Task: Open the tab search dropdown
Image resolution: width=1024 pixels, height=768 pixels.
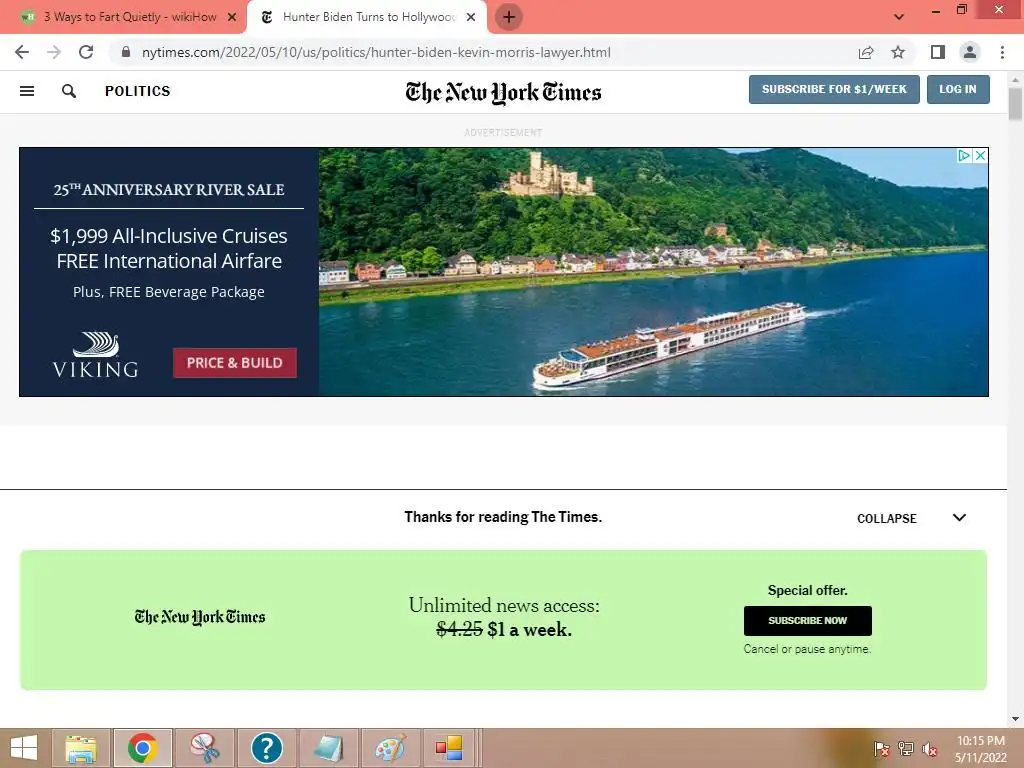Action: point(899,17)
